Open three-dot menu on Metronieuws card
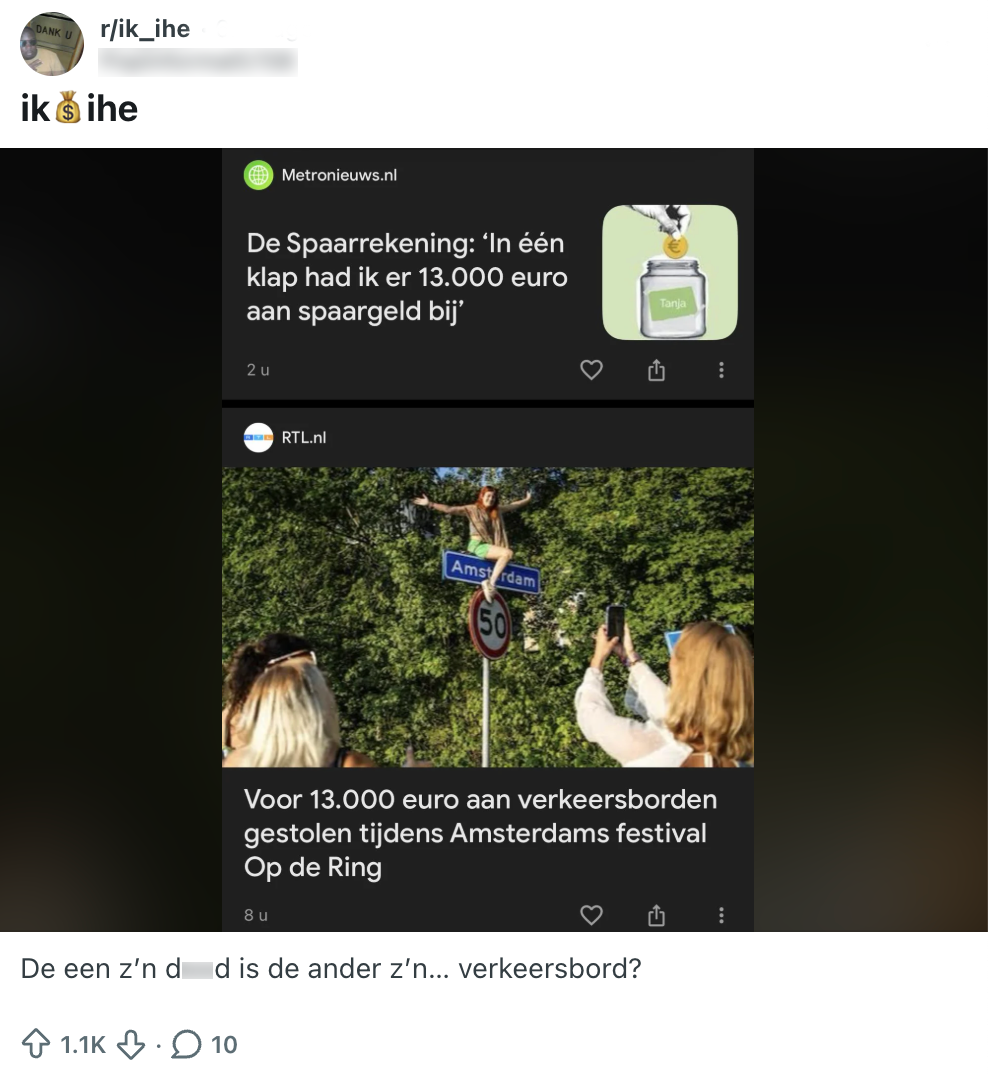Viewport: 988px width, 1074px height. tap(721, 370)
